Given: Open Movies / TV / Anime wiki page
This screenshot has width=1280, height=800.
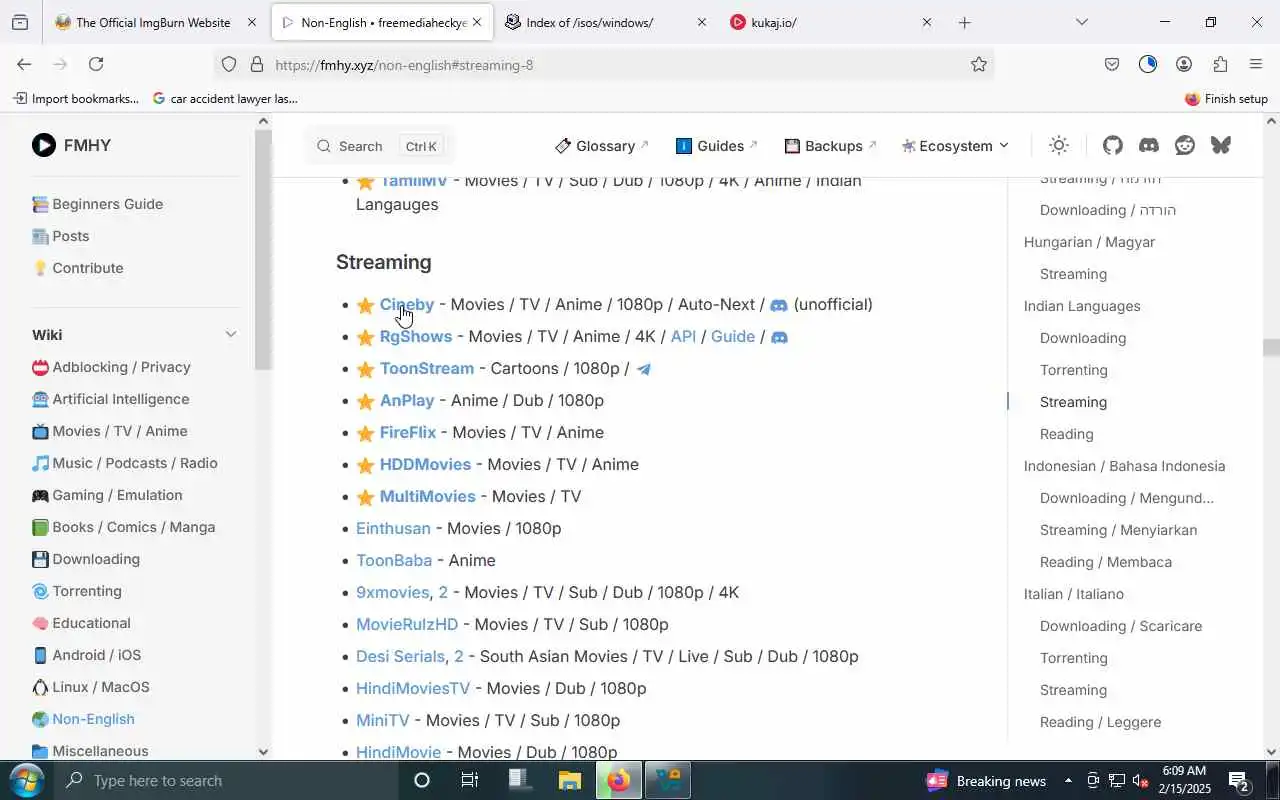Looking at the screenshot, I should pyautogui.click(x=109, y=431).
